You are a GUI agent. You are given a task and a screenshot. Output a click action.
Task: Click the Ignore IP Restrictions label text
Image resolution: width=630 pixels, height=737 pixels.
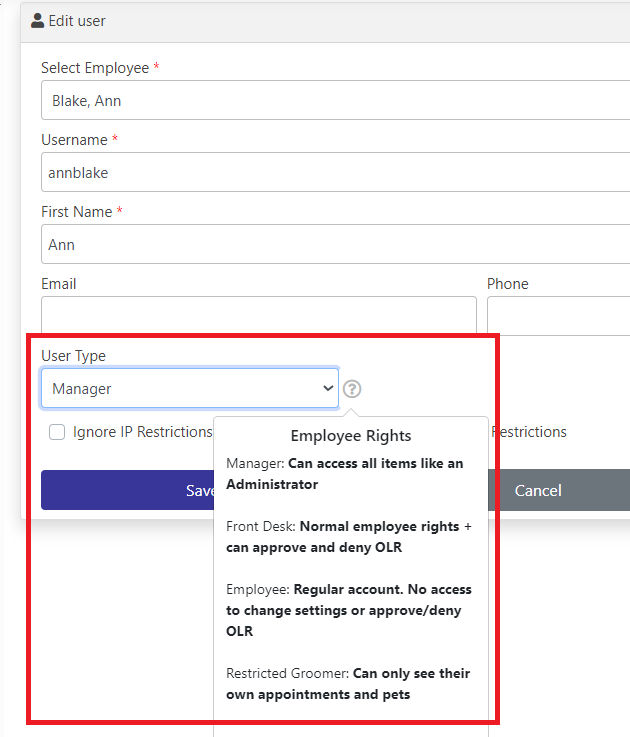pyautogui.click(x=142, y=432)
